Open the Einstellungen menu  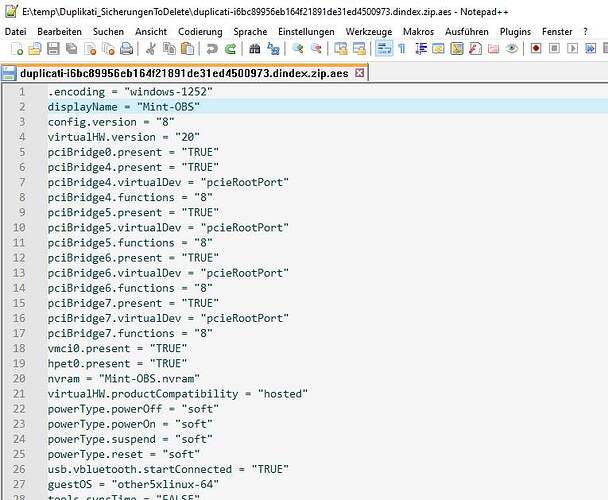(306, 32)
